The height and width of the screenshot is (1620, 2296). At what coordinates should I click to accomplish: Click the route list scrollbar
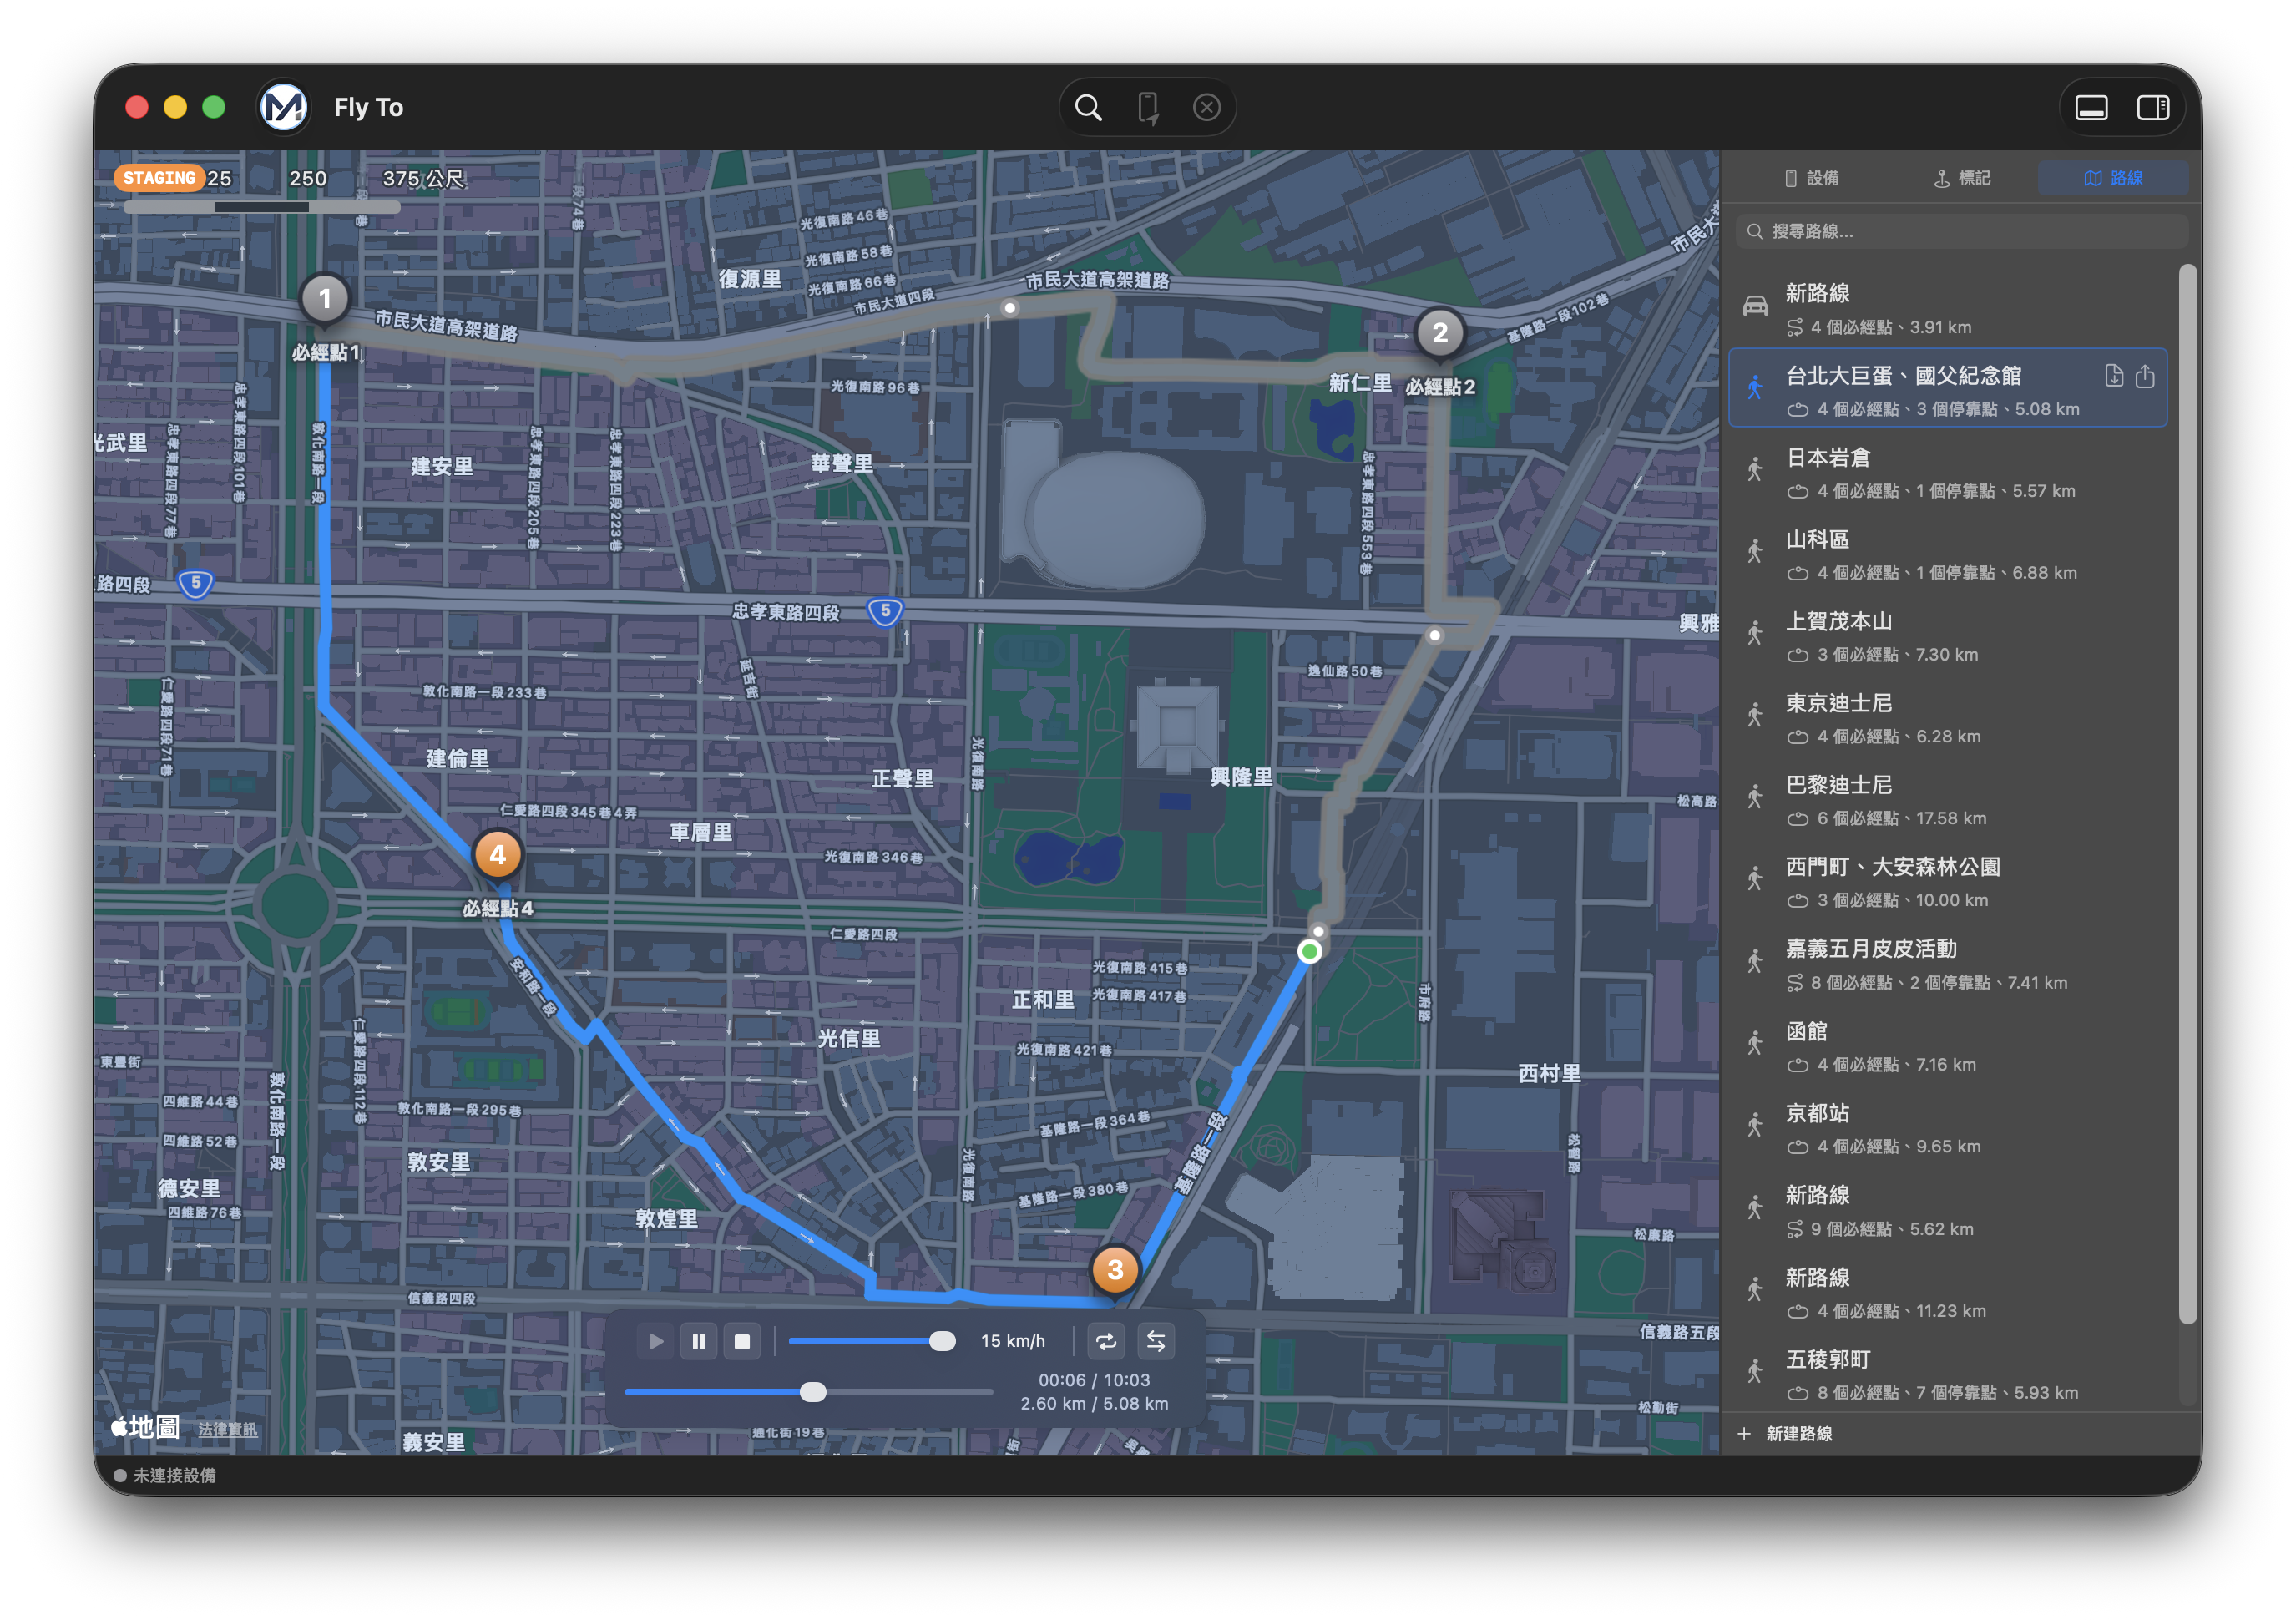click(2187, 795)
